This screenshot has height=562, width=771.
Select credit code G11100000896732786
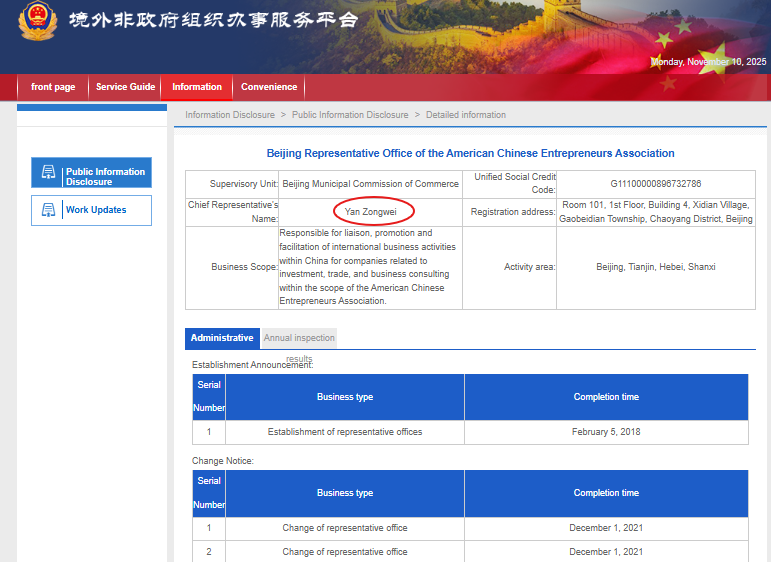click(x=655, y=184)
